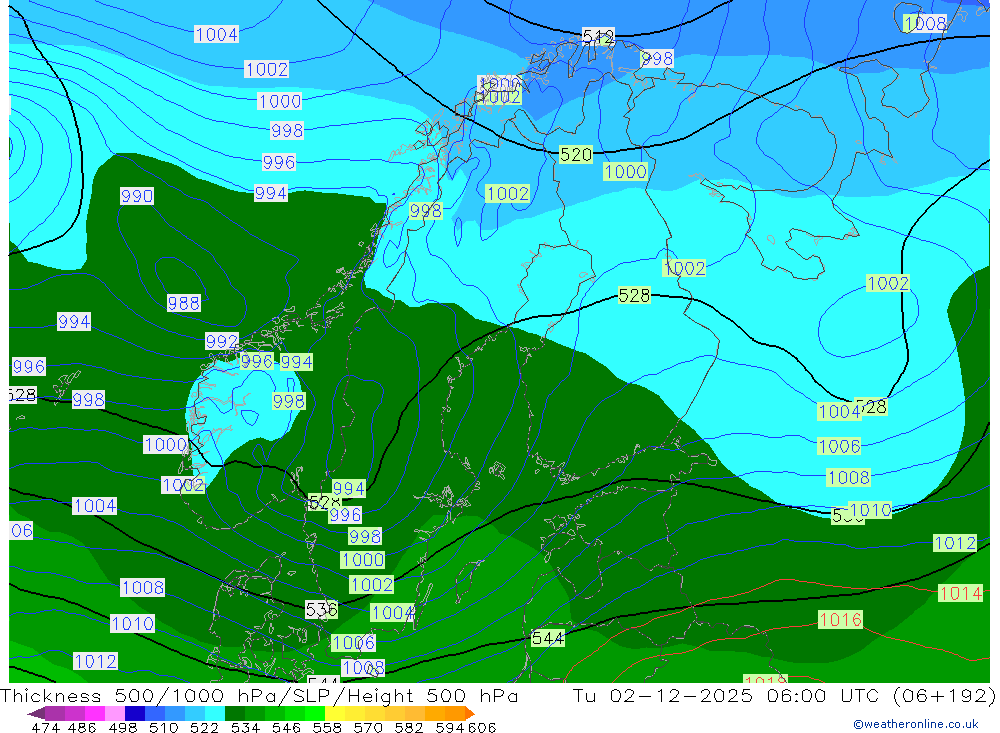Click the legend value 510
The height and width of the screenshot is (733, 1000).
tap(163, 728)
